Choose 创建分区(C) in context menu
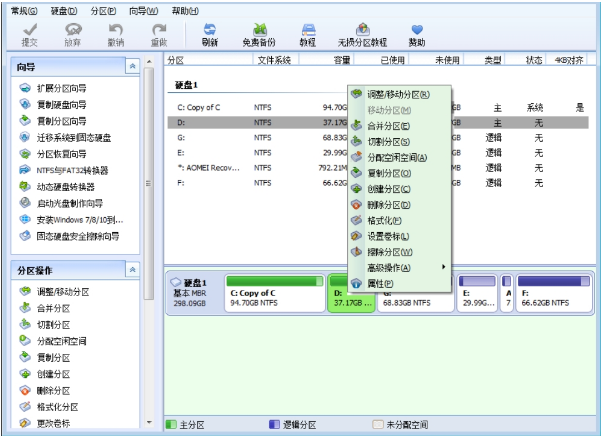603x436 pixels. pos(399,189)
